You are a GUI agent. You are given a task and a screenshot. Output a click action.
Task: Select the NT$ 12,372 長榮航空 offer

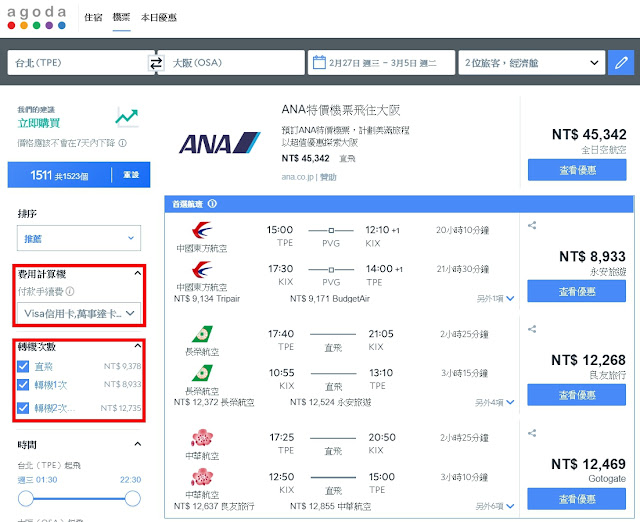click(214, 402)
